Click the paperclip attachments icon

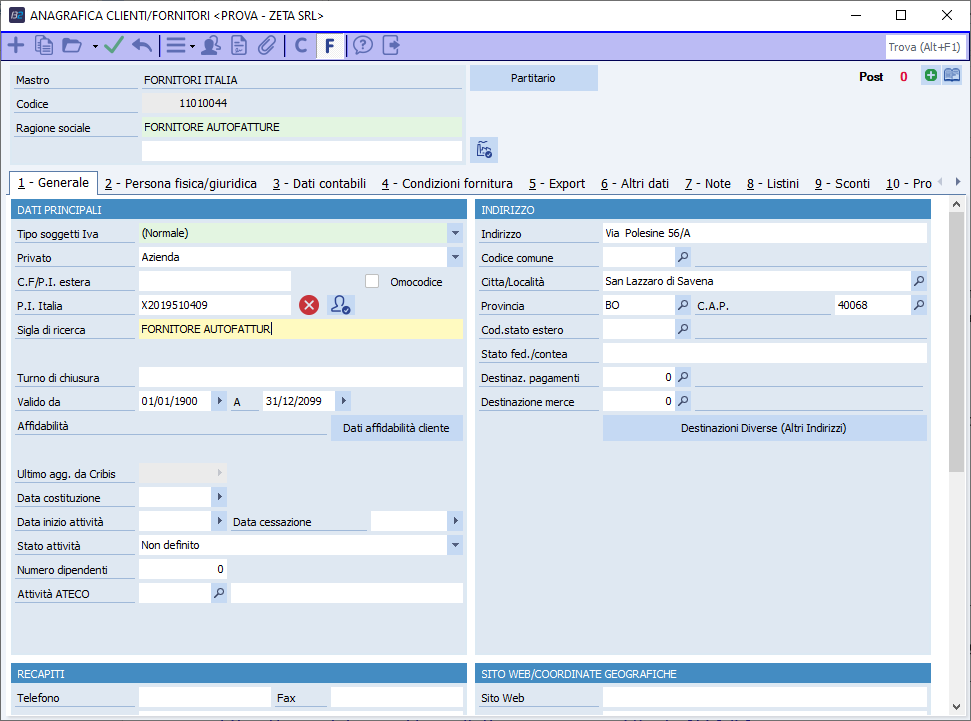click(x=267, y=45)
